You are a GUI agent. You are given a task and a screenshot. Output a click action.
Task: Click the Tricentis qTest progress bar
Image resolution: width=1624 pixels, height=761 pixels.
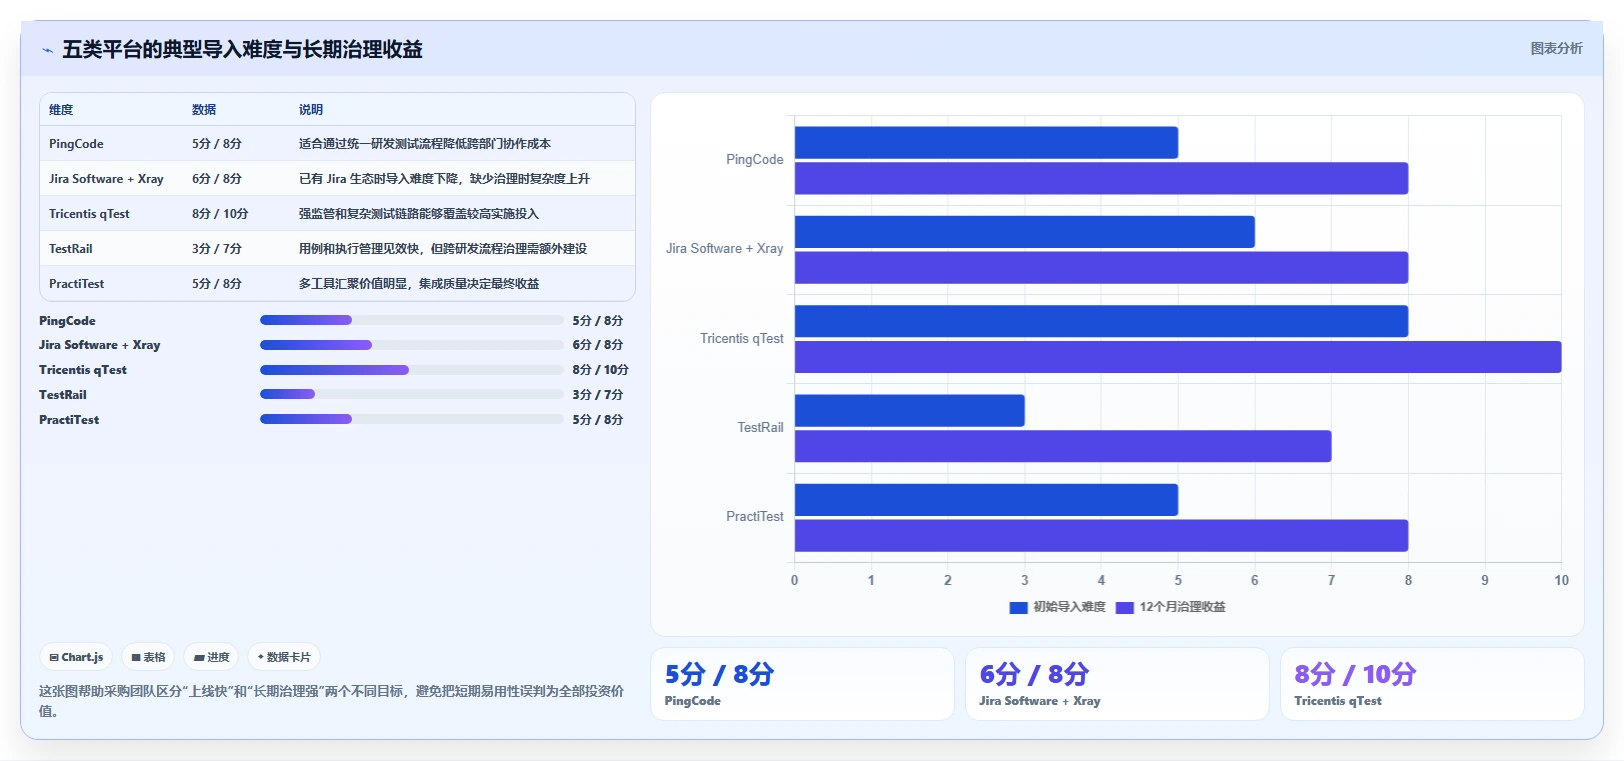(x=412, y=370)
